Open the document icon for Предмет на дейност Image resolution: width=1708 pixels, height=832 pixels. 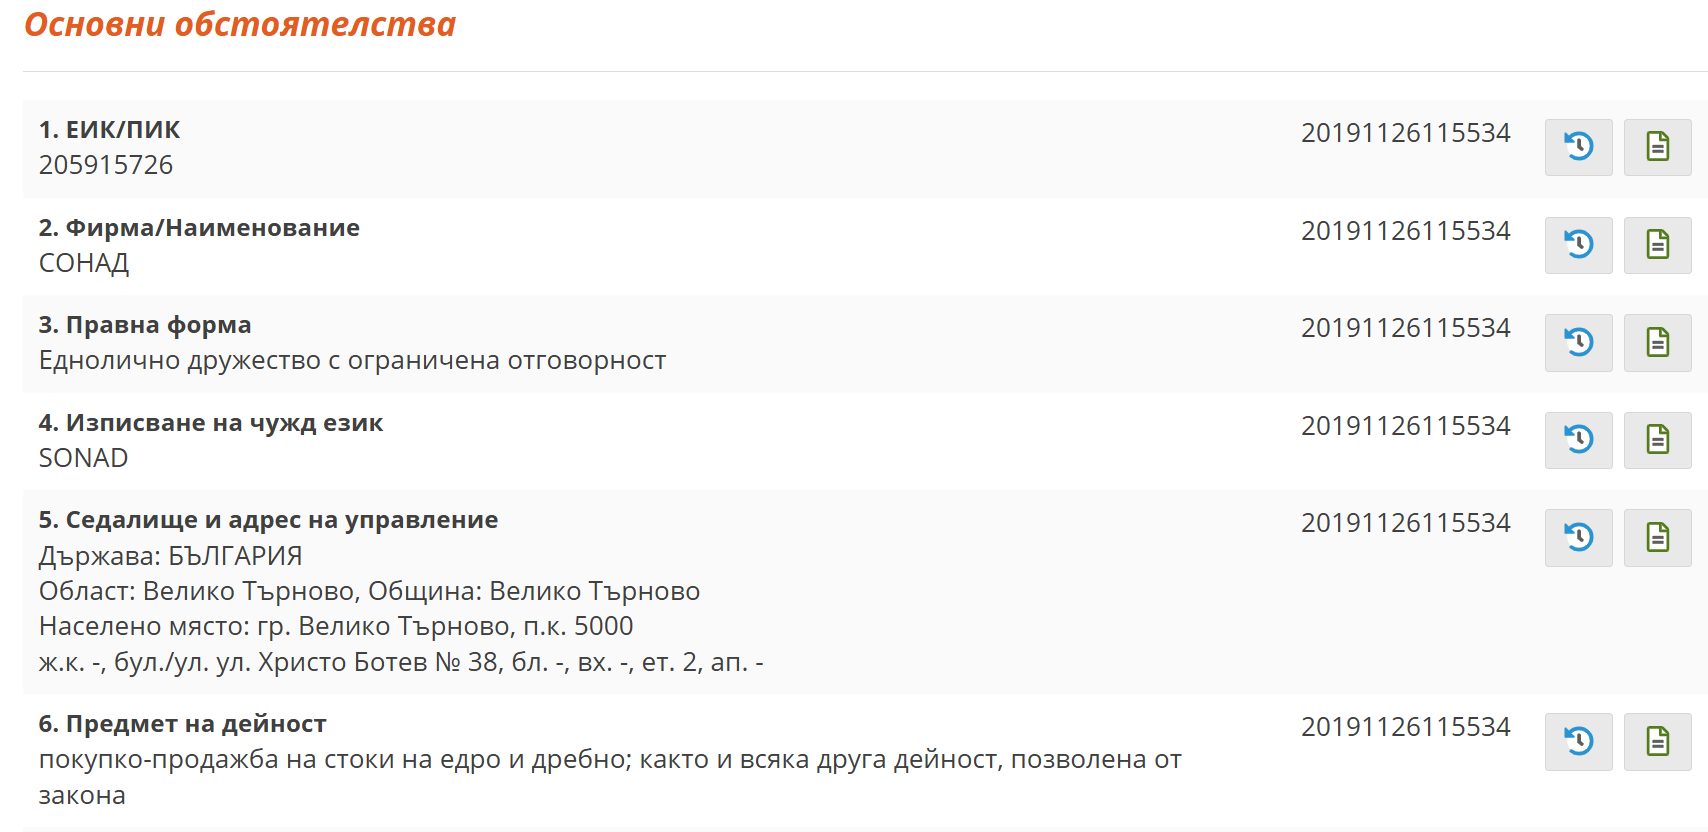pos(1659,742)
